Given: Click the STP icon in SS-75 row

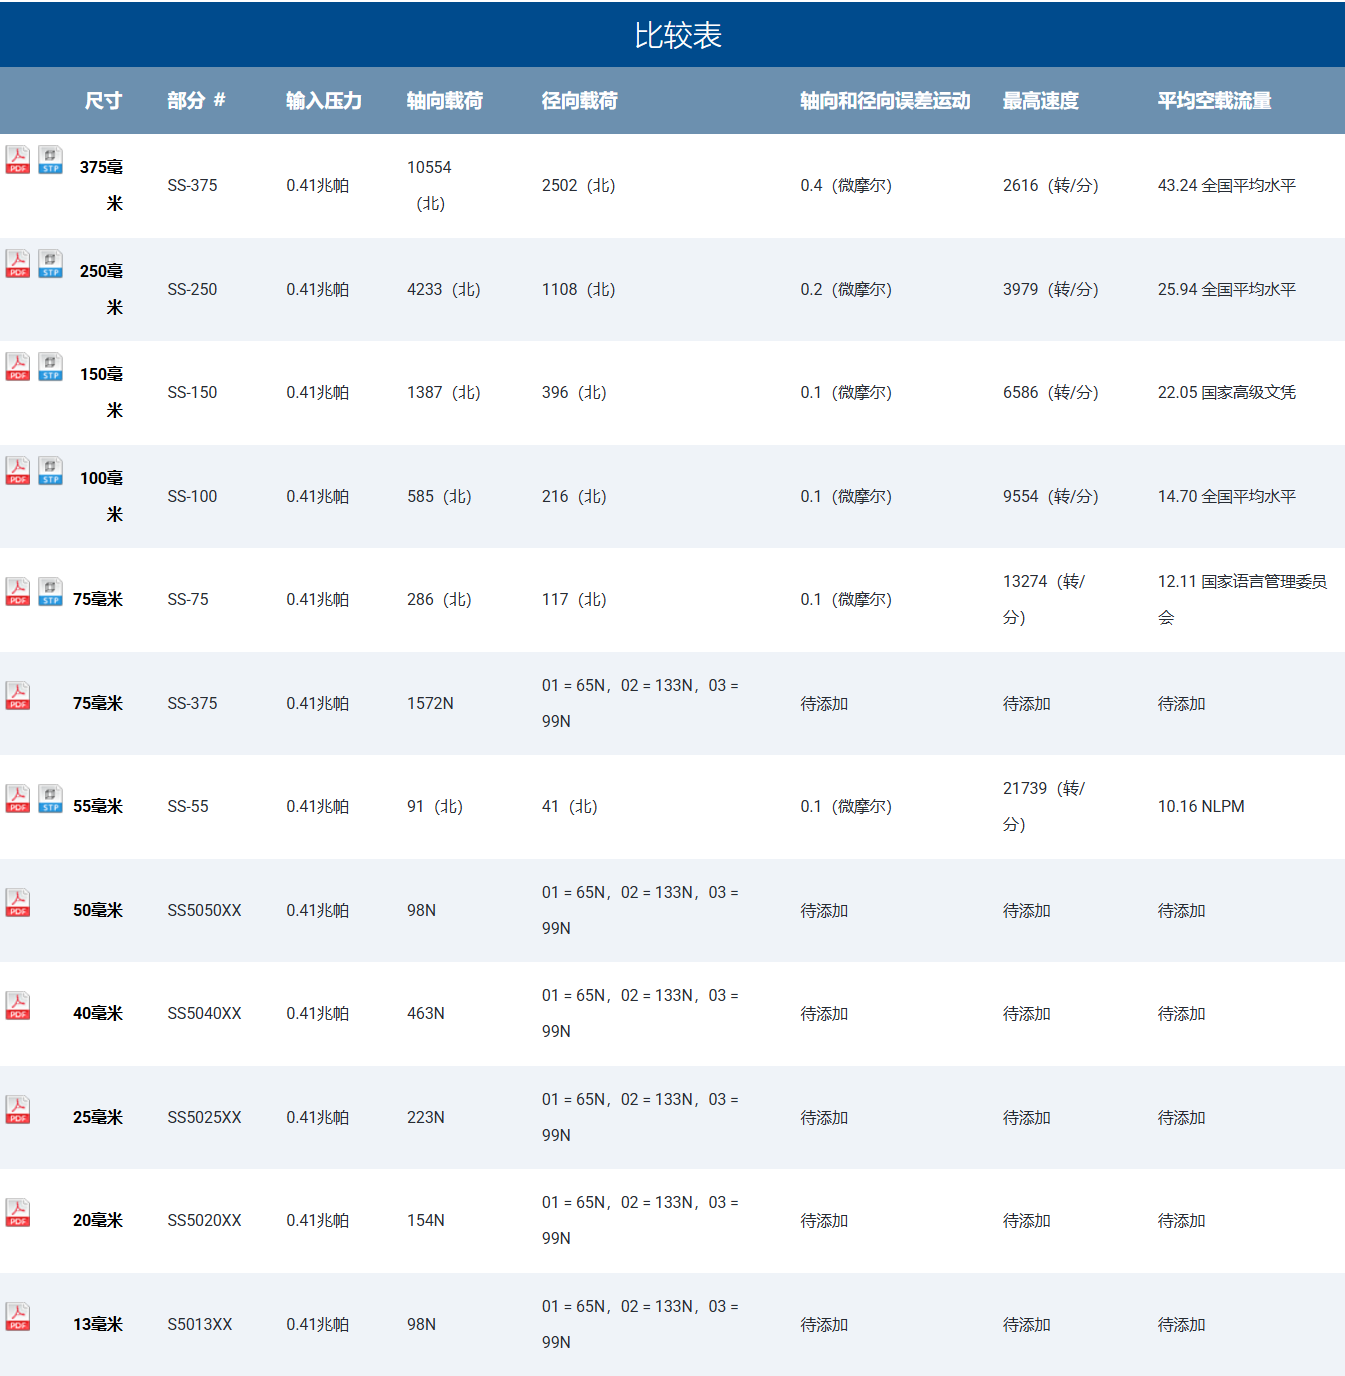Looking at the screenshot, I should tap(51, 592).
